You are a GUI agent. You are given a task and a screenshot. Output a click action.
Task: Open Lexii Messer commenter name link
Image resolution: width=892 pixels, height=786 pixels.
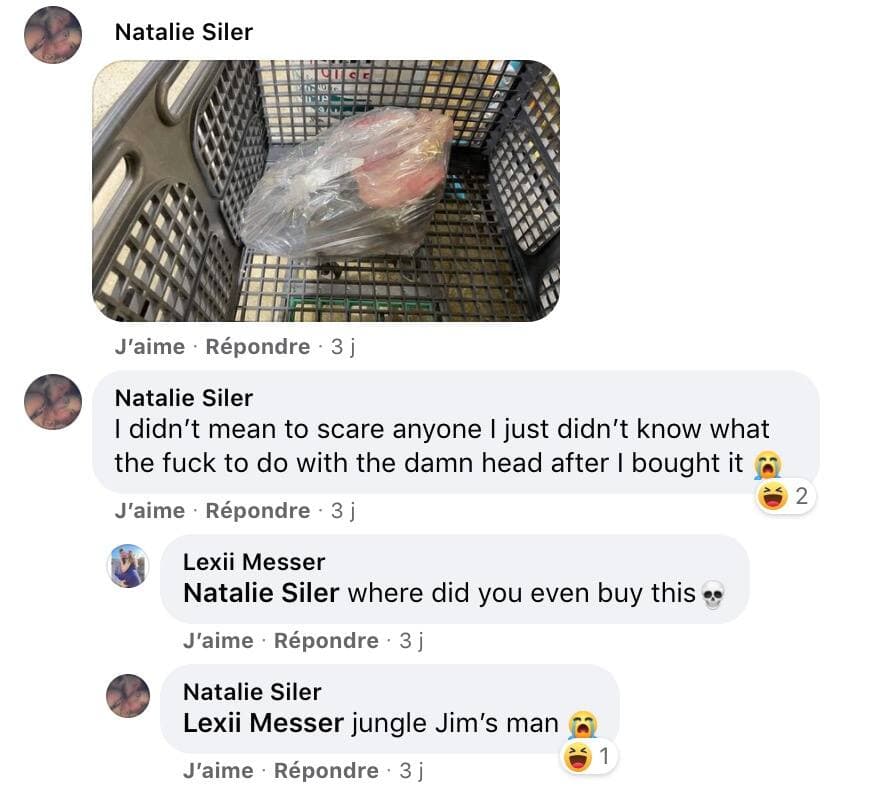tap(254, 562)
